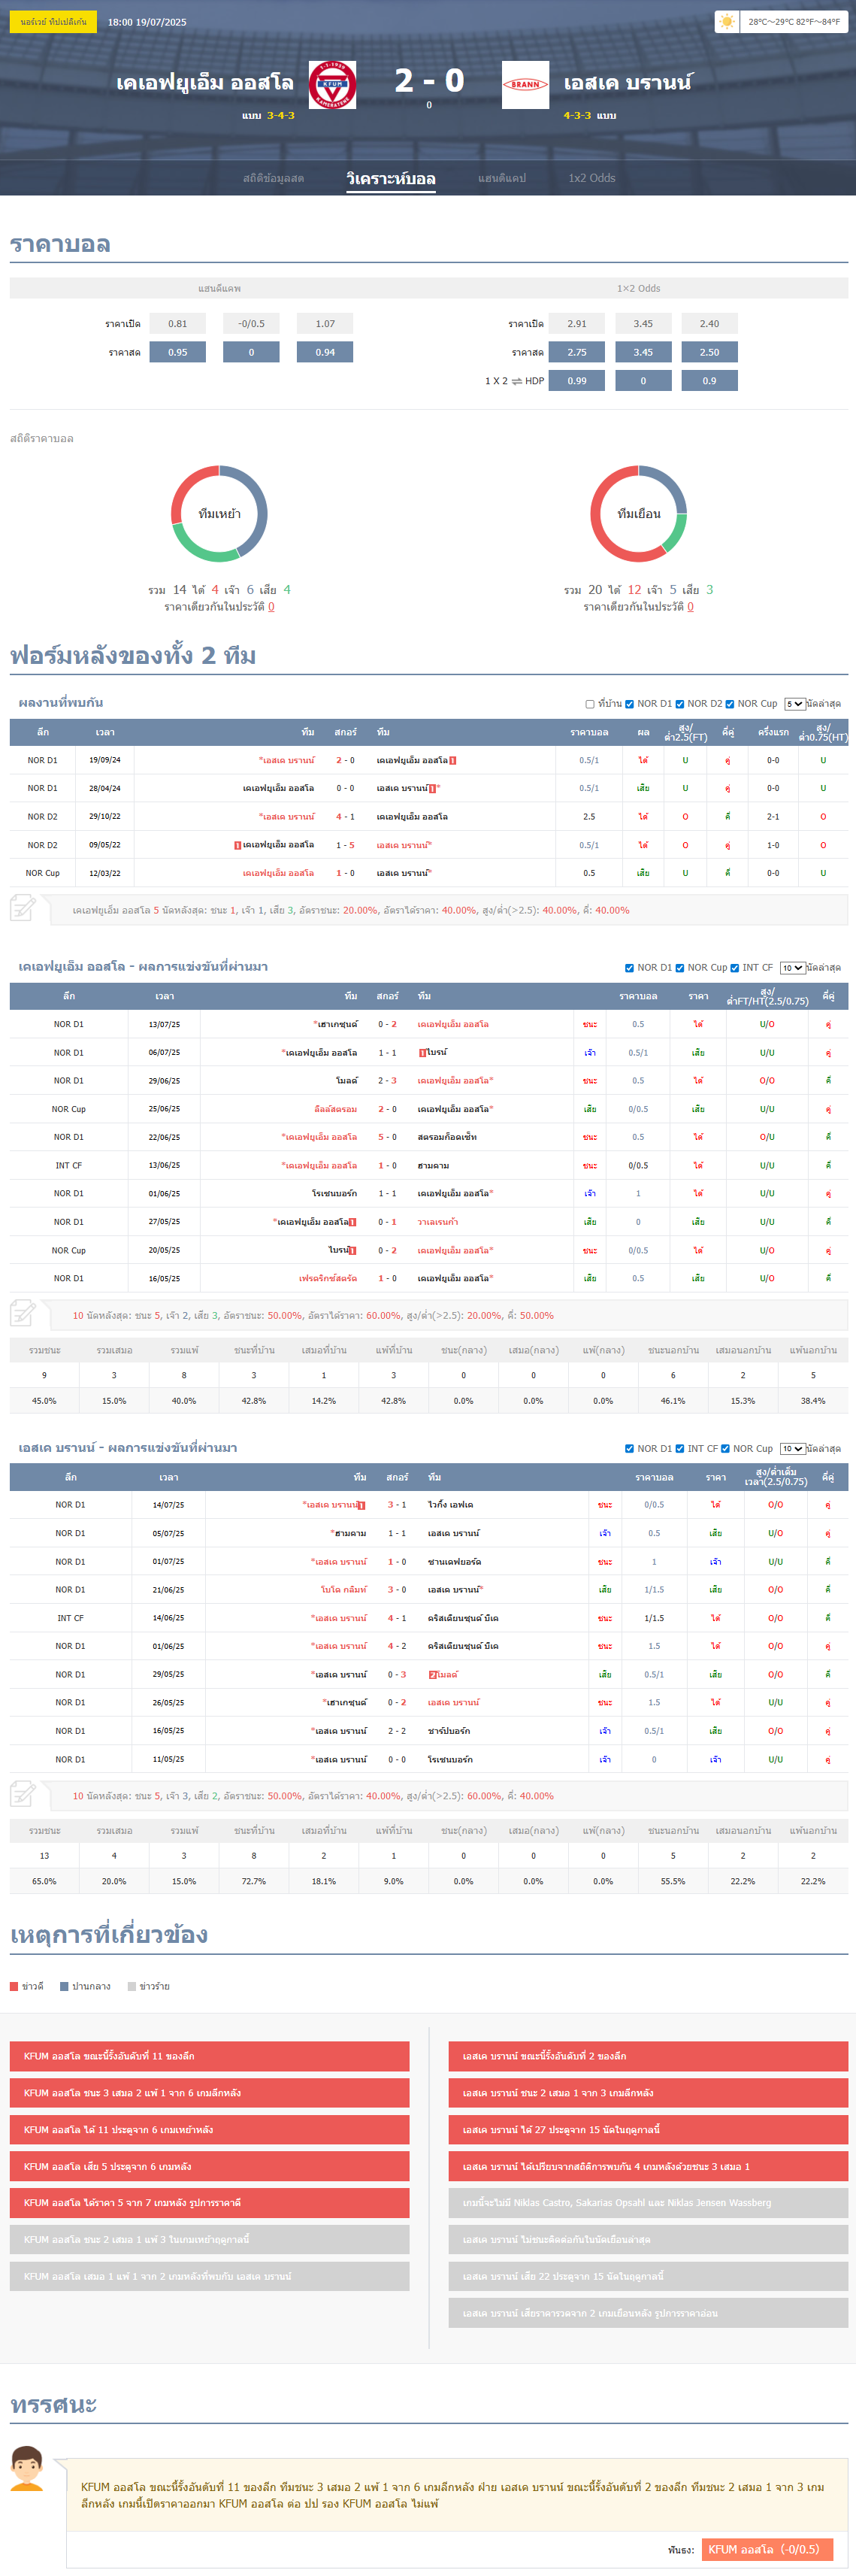Click red card icon in 28/04/24 row
Screen dimensions: 856x2576
pos(432,789)
